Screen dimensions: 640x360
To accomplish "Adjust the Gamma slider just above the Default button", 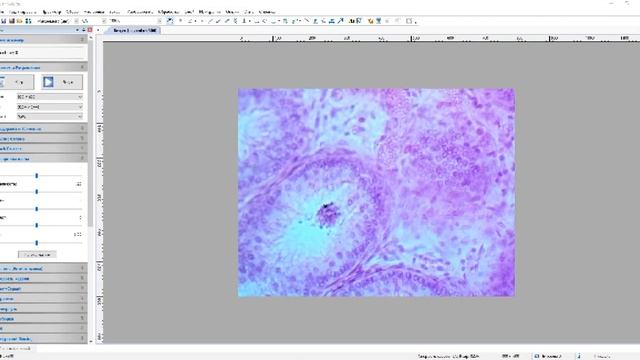I will pyautogui.click(x=37, y=242).
